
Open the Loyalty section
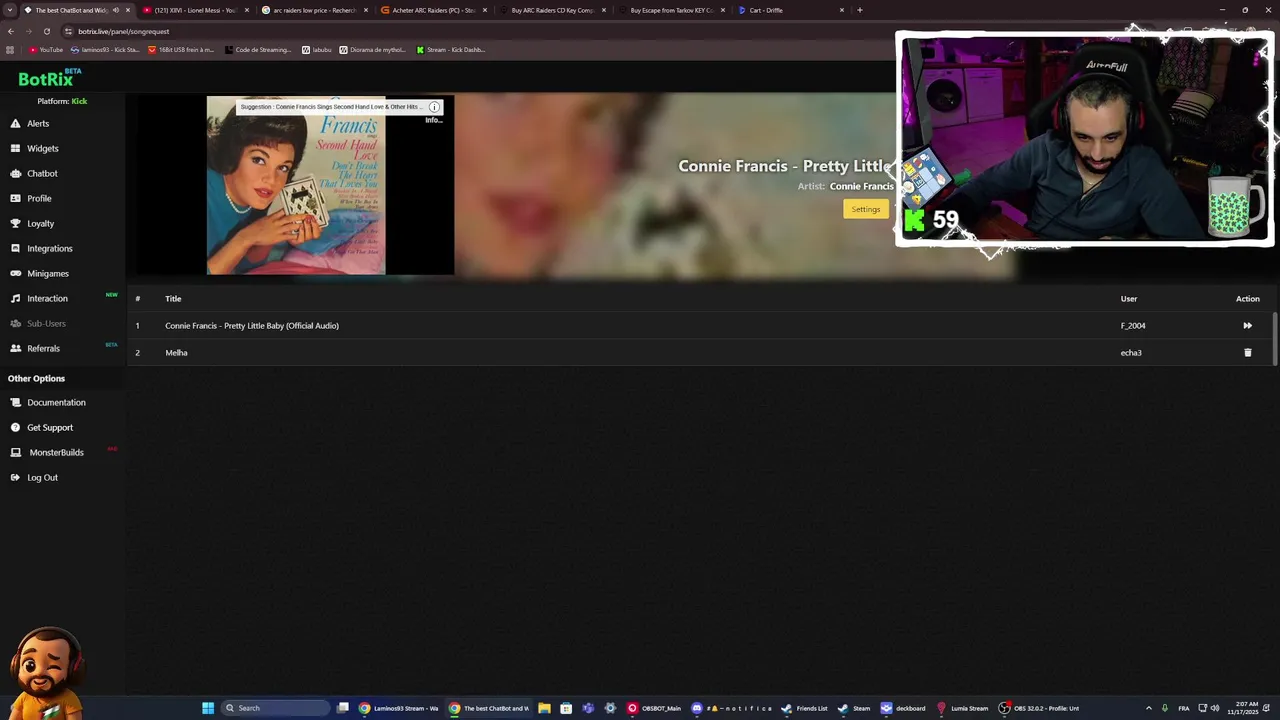(x=32, y=223)
